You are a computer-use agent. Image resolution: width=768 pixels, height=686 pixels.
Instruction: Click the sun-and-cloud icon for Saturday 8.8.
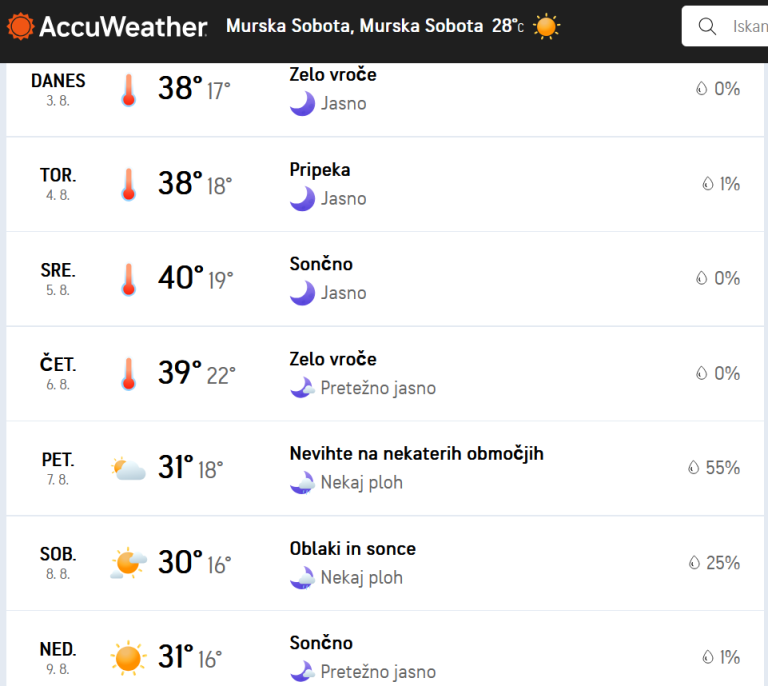pos(128,563)
